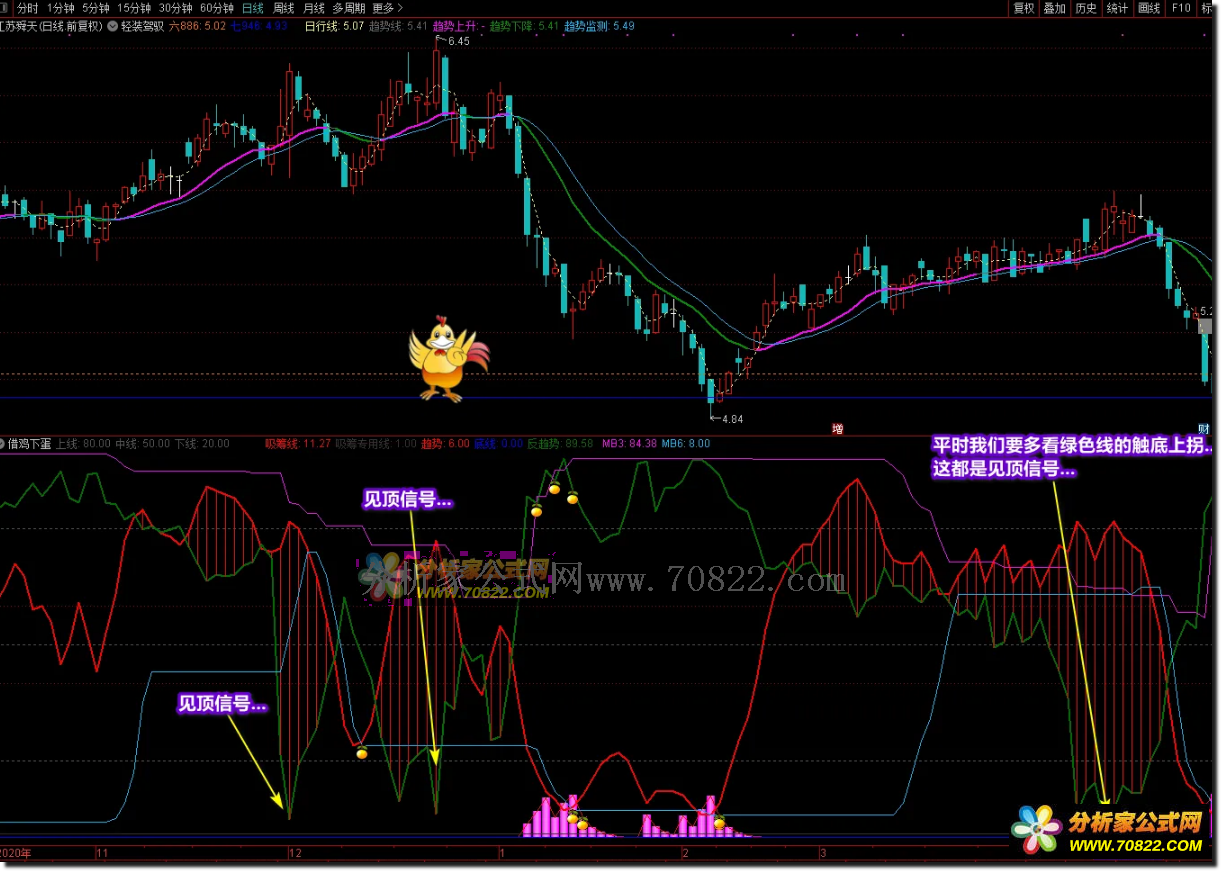Select the 1分钟 period
The image size is (1222, 871).
pyautogui.click(x=61, y=8)
